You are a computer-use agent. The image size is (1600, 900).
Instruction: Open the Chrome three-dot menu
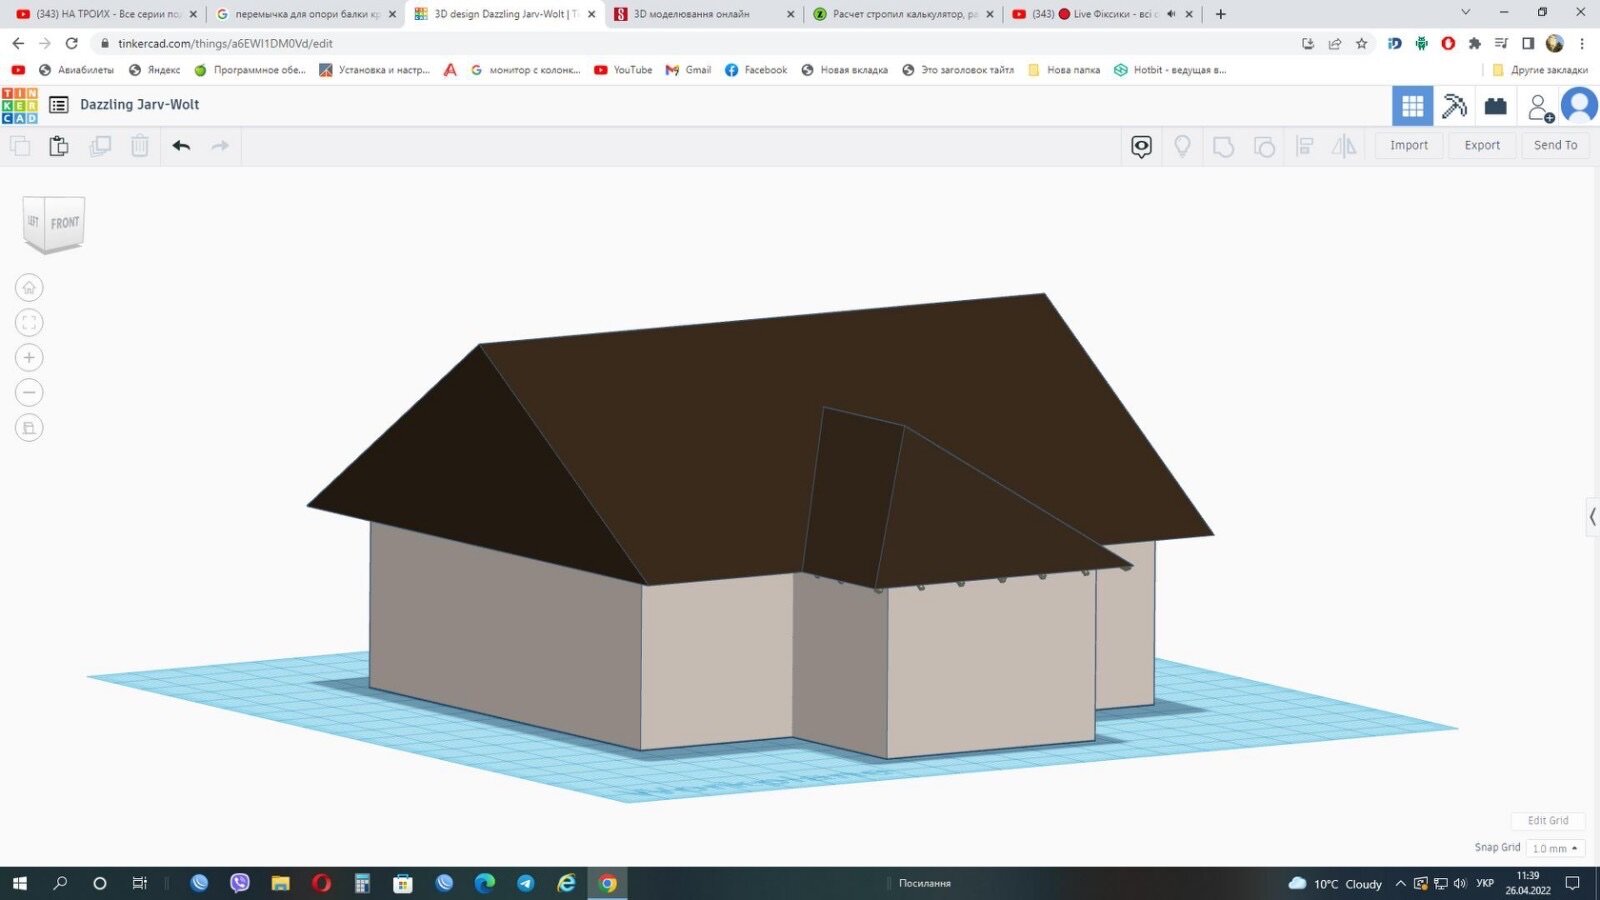point(1582,43)
